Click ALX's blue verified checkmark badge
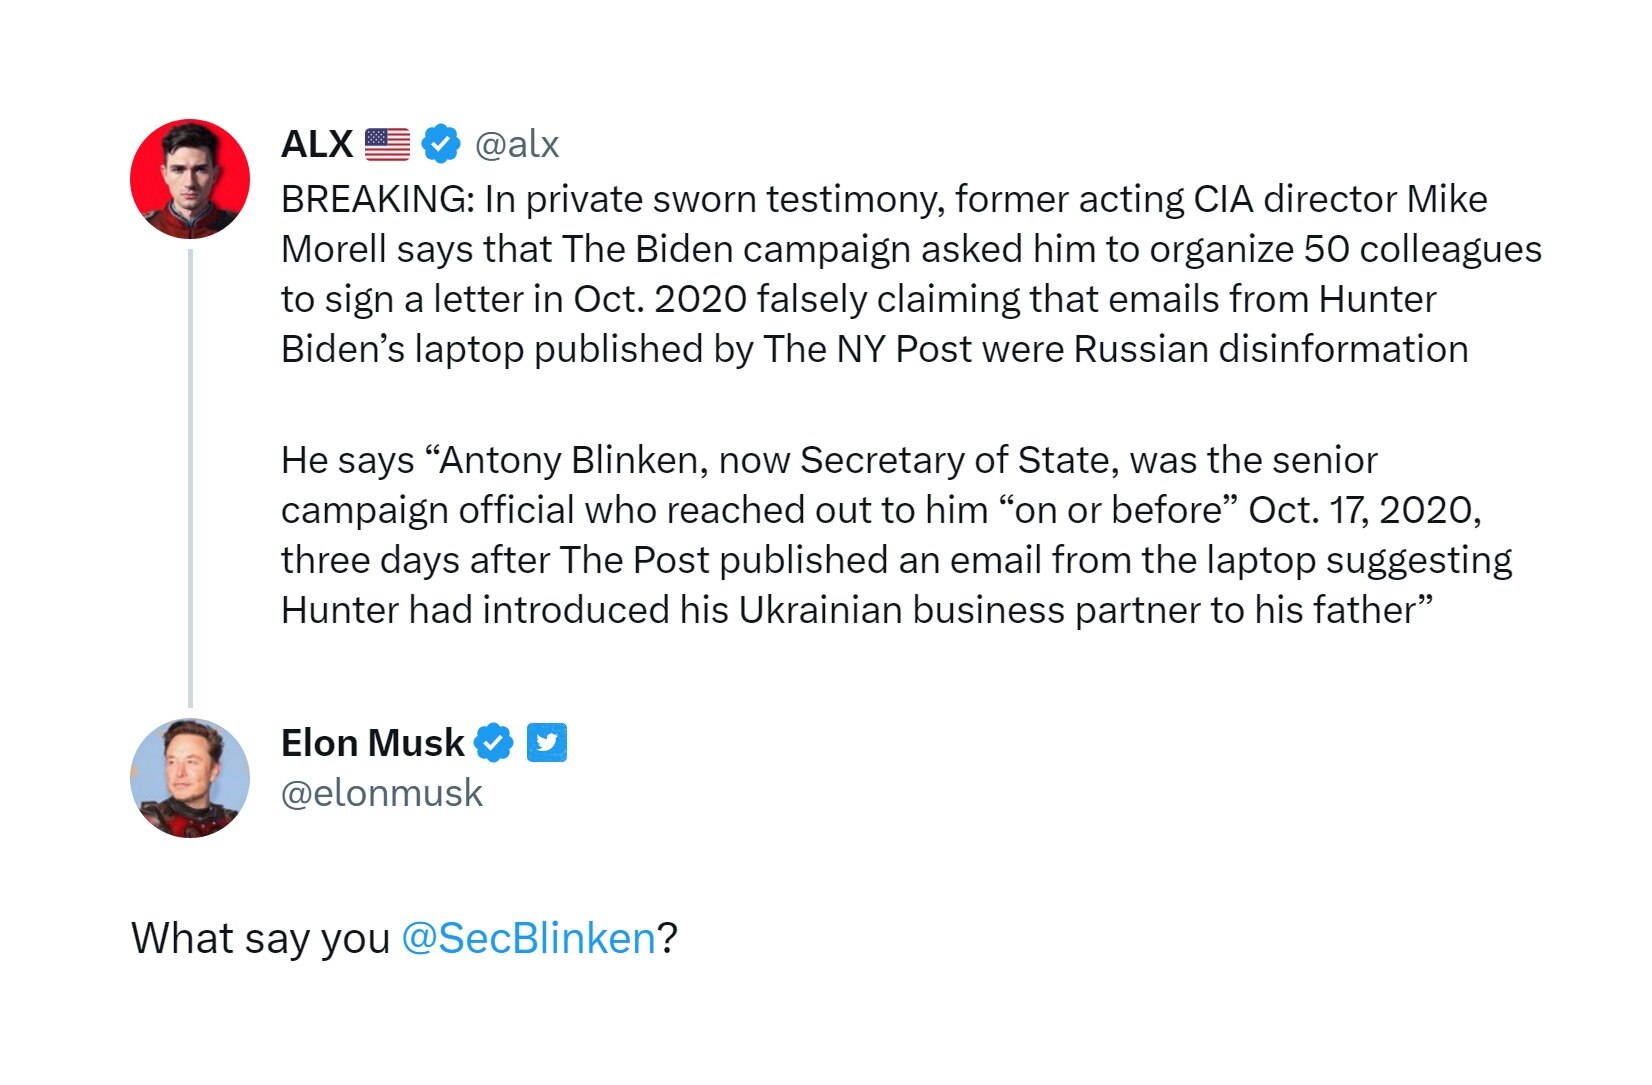 441,144
